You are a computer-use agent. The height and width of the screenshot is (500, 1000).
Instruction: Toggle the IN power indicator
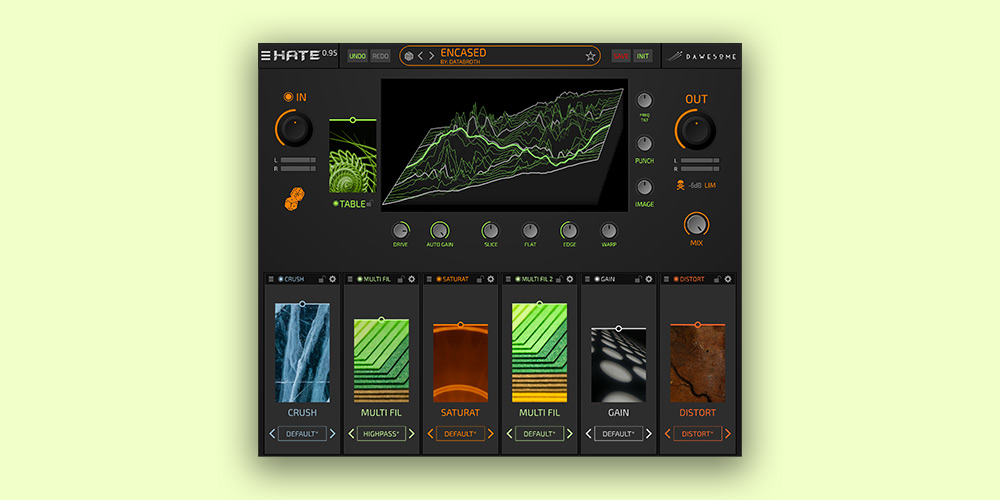288,97
